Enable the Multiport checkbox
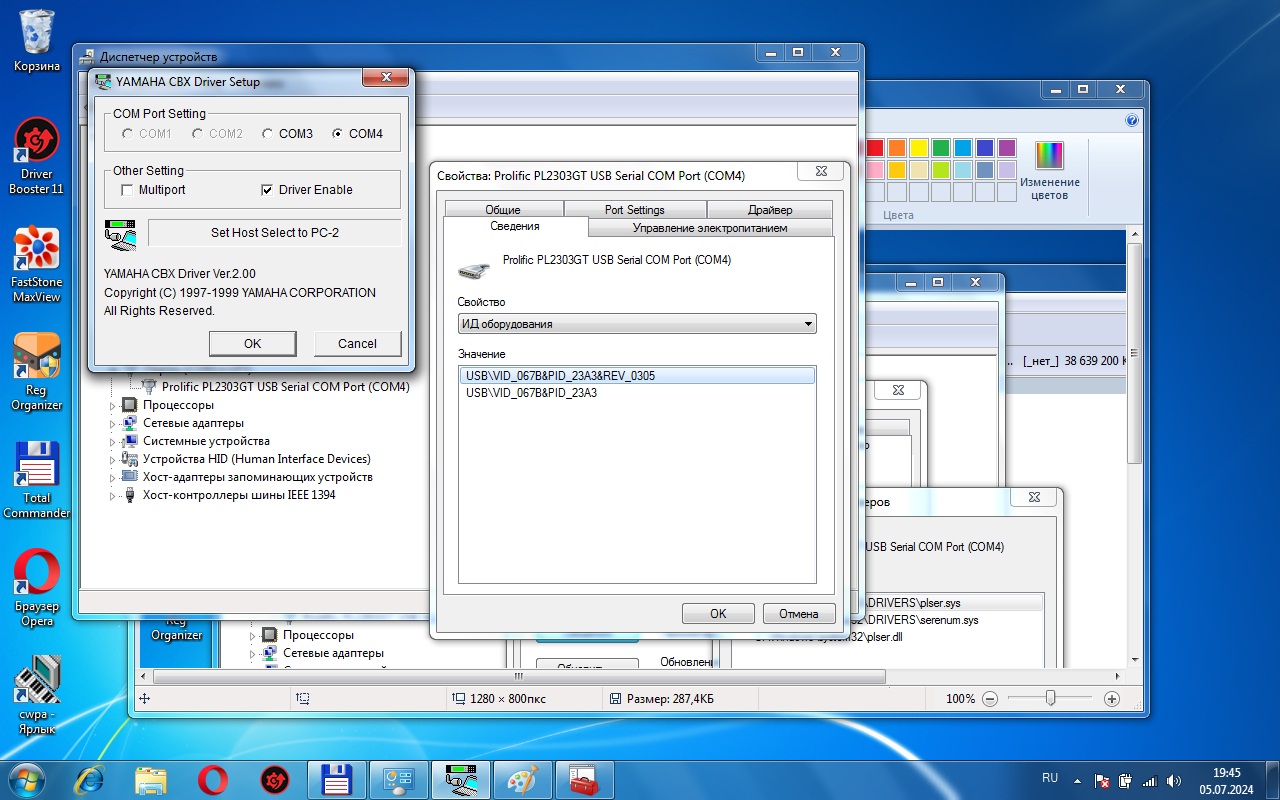 pos(127,190)
